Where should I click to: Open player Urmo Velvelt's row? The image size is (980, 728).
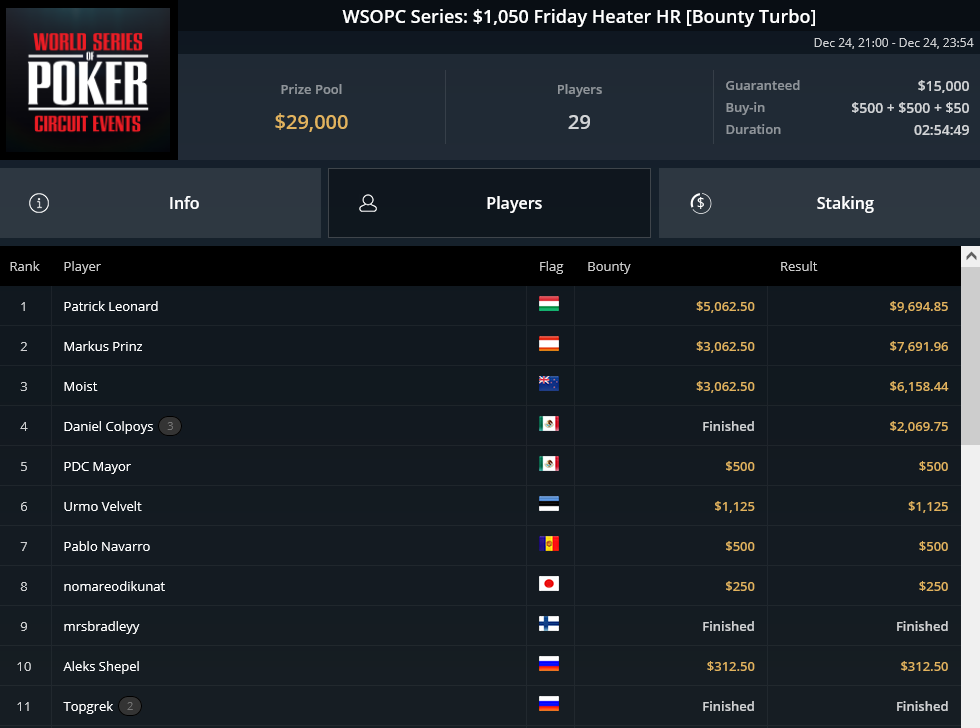click(x=480, y=506)
